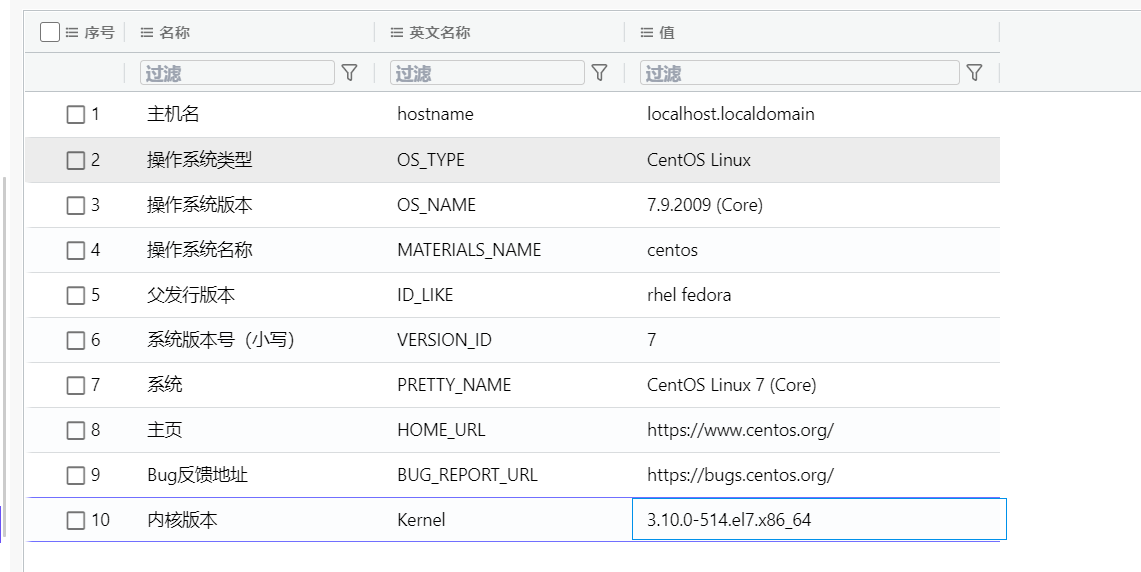Check the checkbox for row 2 操作系统类型

pos(76,160)
